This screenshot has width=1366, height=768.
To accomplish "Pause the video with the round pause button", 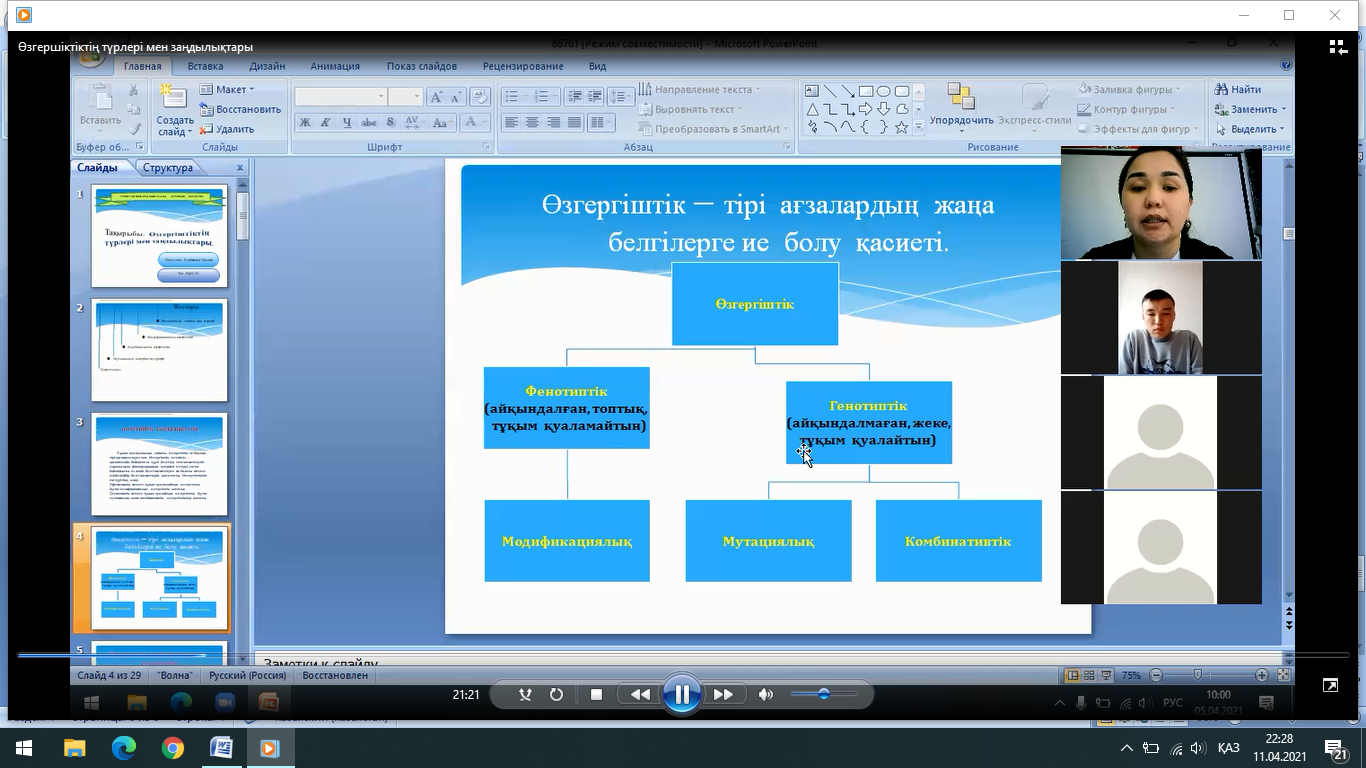I will (681, 694).
